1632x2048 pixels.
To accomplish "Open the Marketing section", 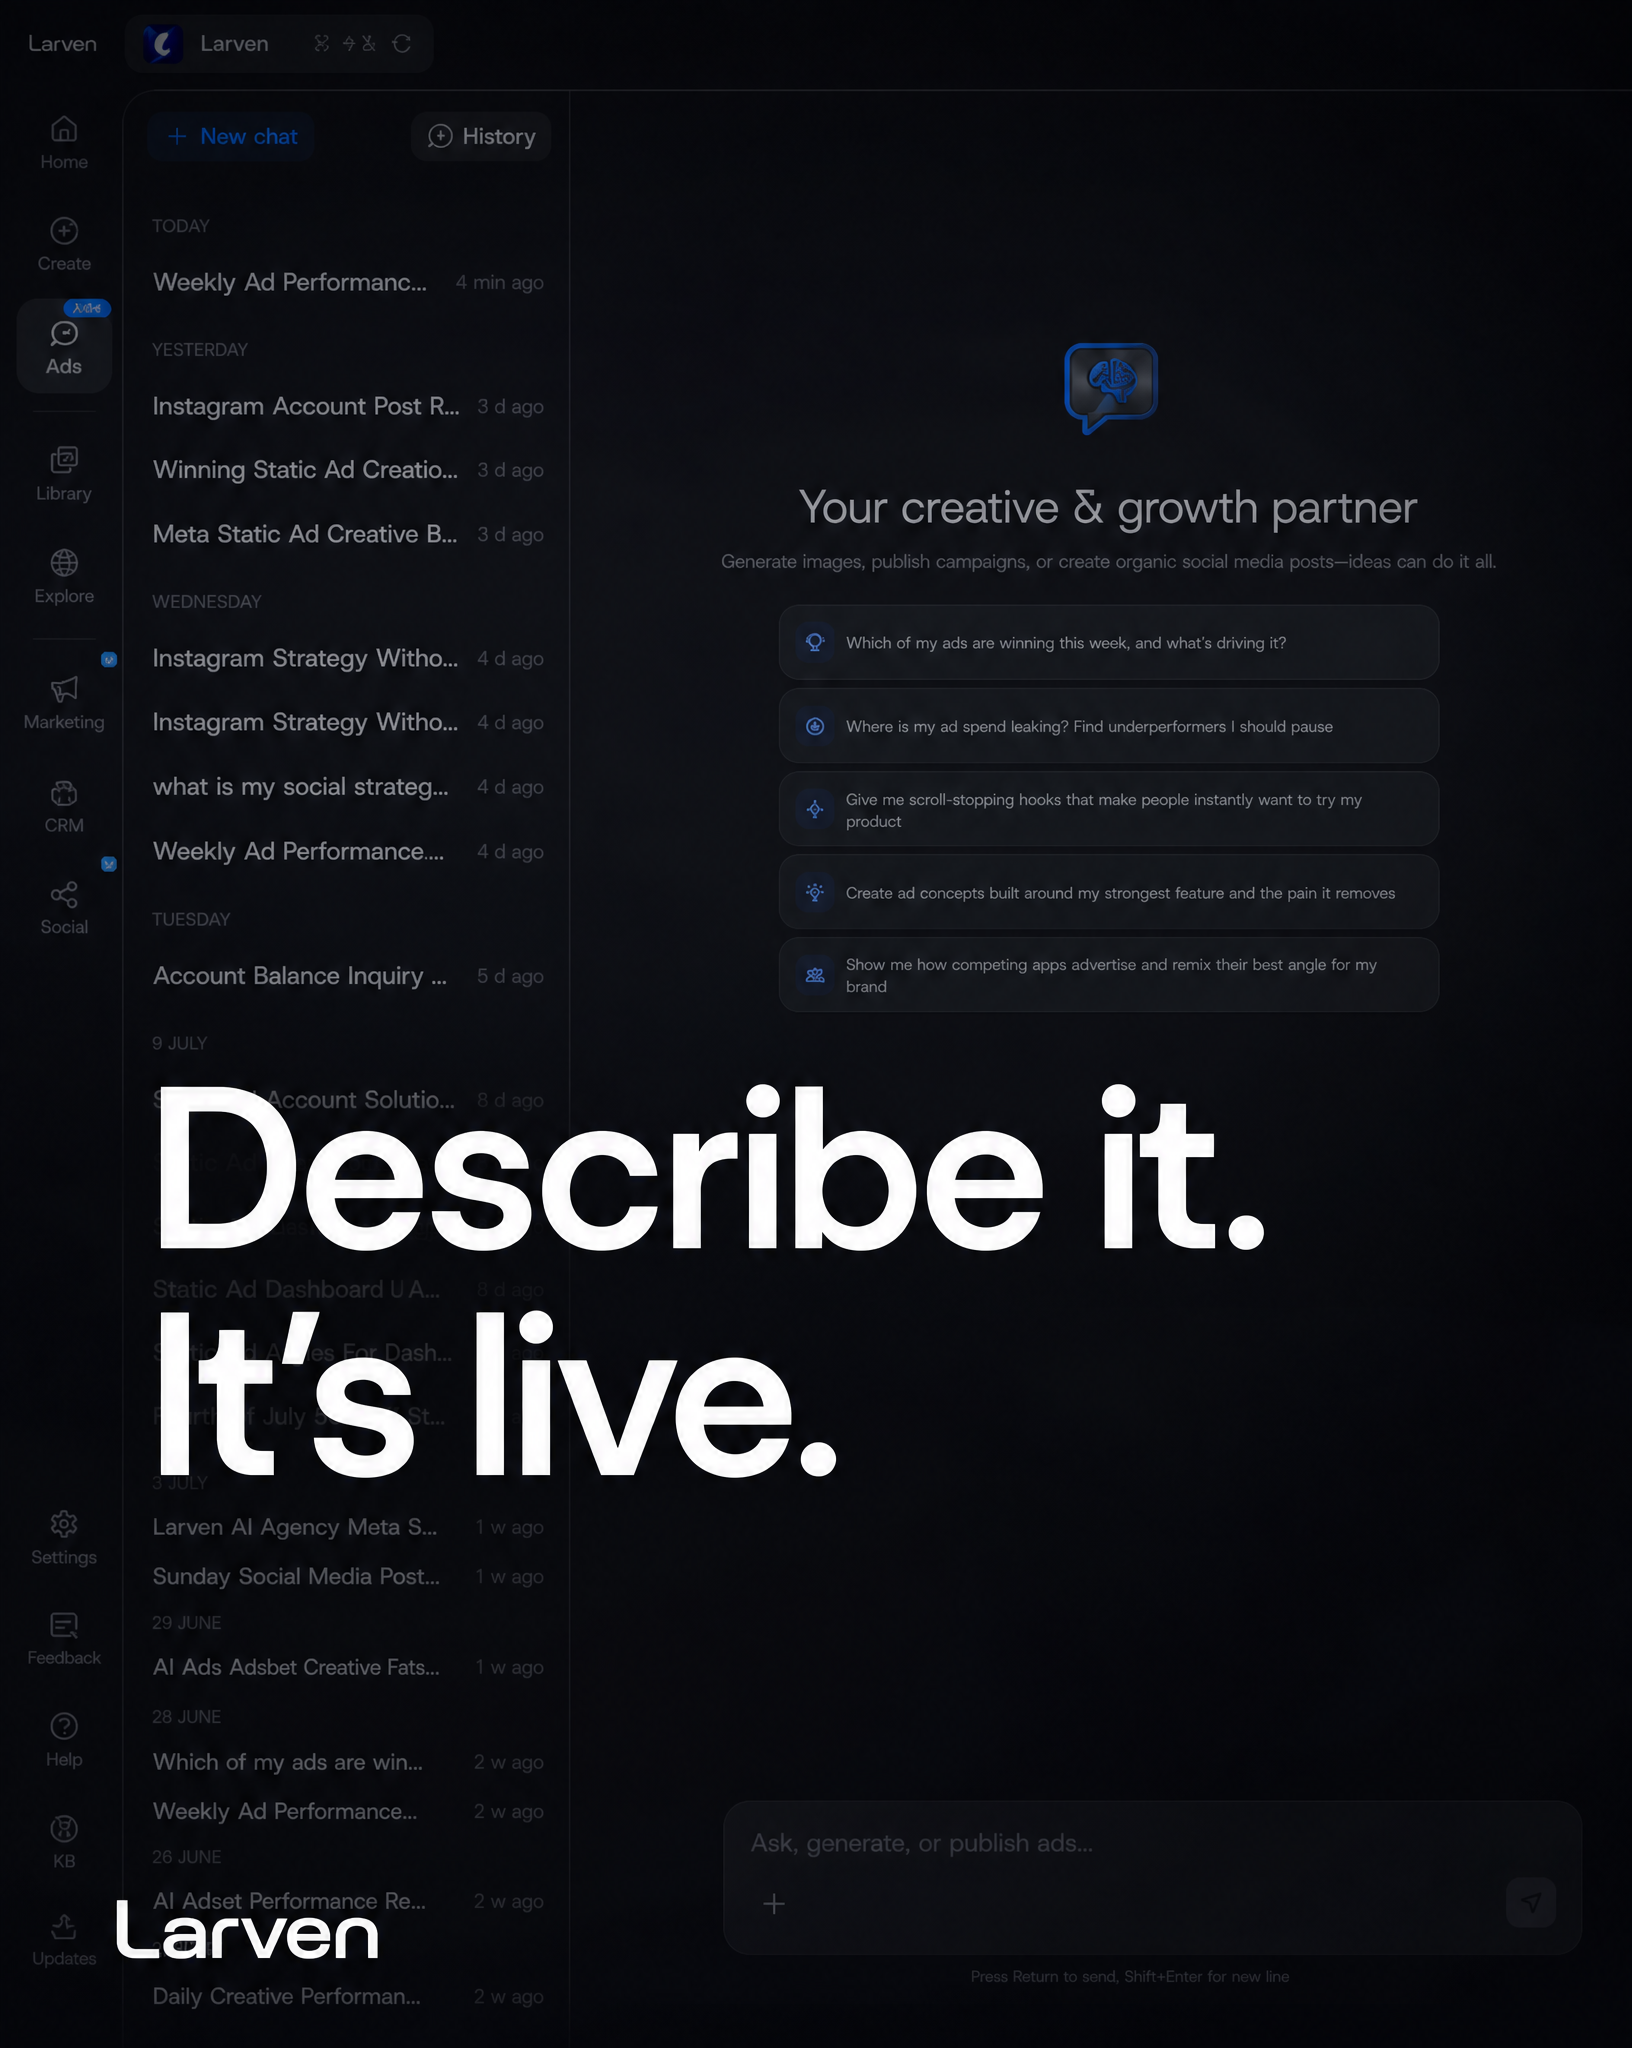I will (x=64, y=703).
